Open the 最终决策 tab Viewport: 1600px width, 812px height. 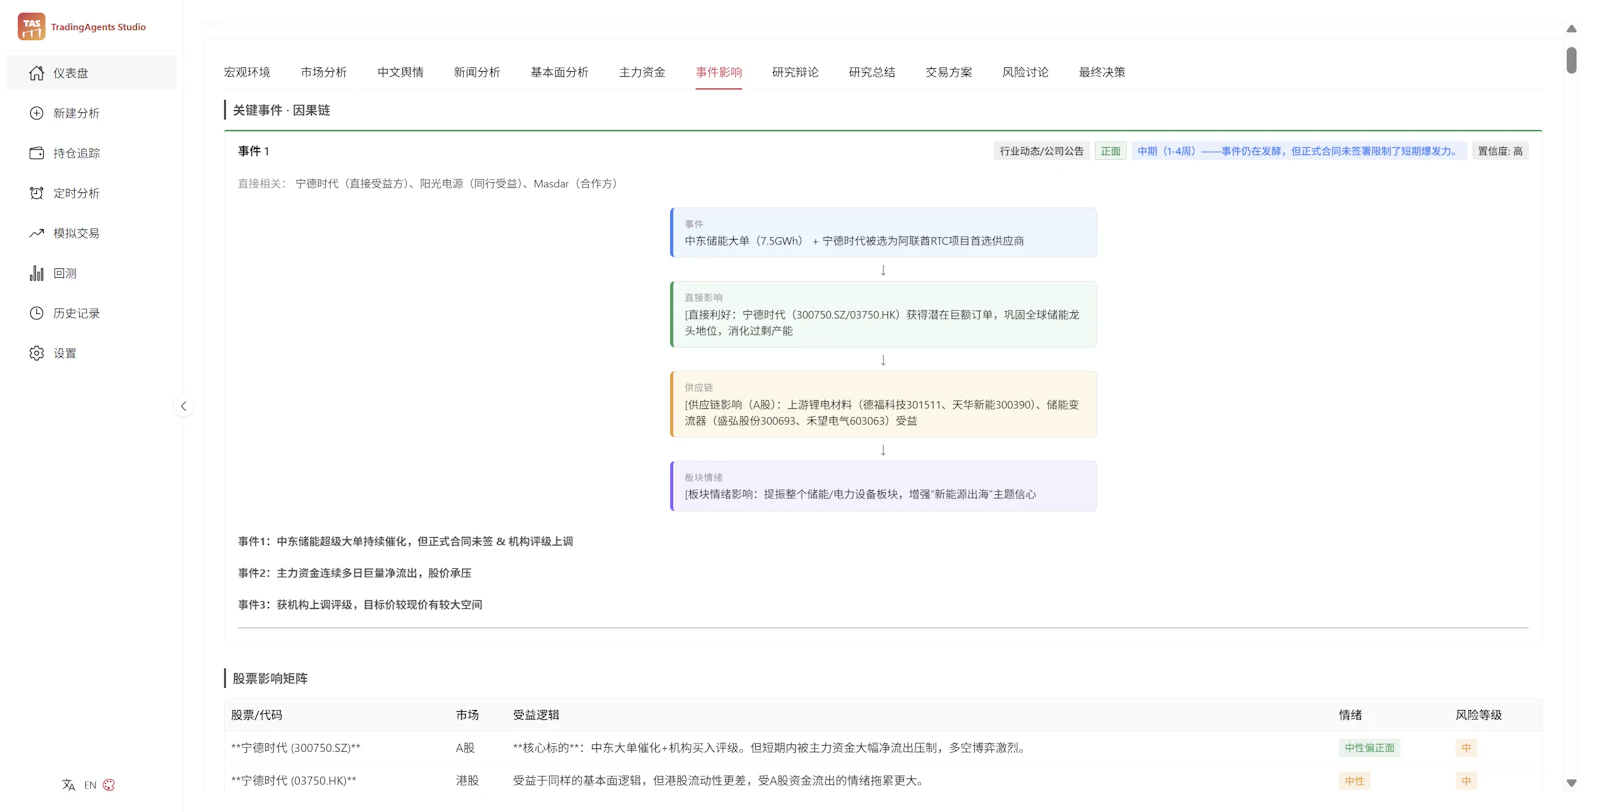1102,72
